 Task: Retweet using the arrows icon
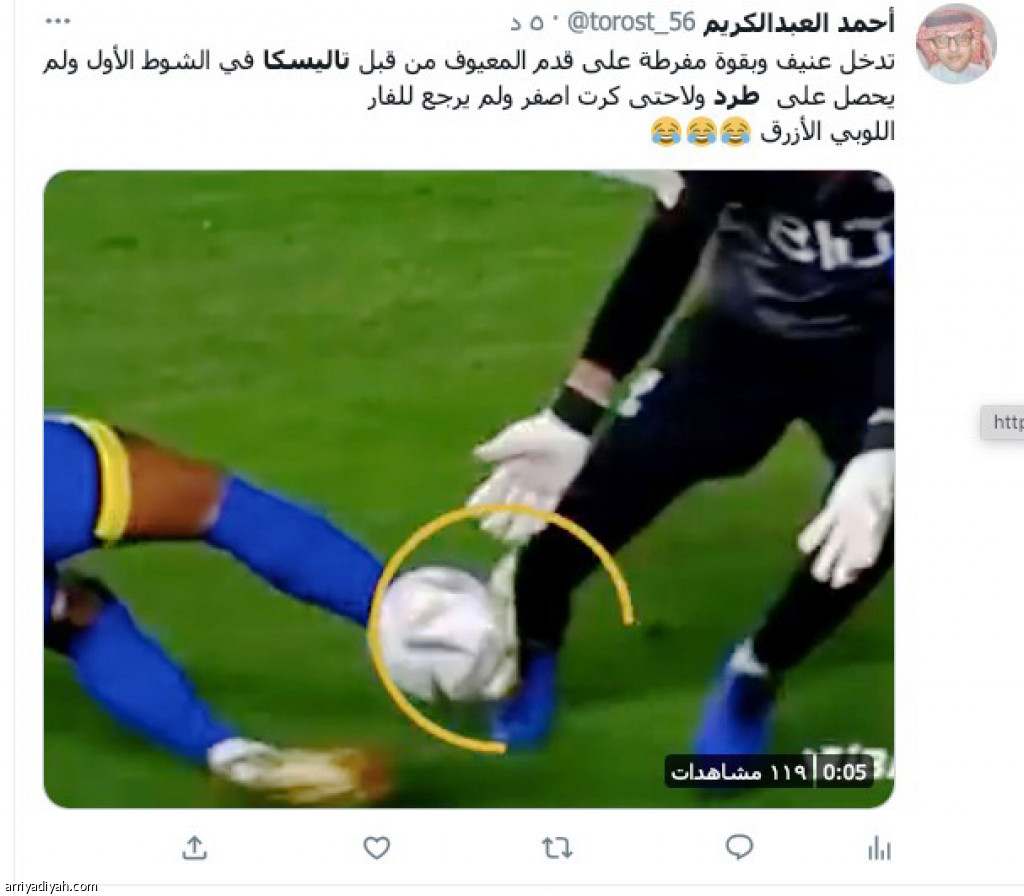[557, 848]
